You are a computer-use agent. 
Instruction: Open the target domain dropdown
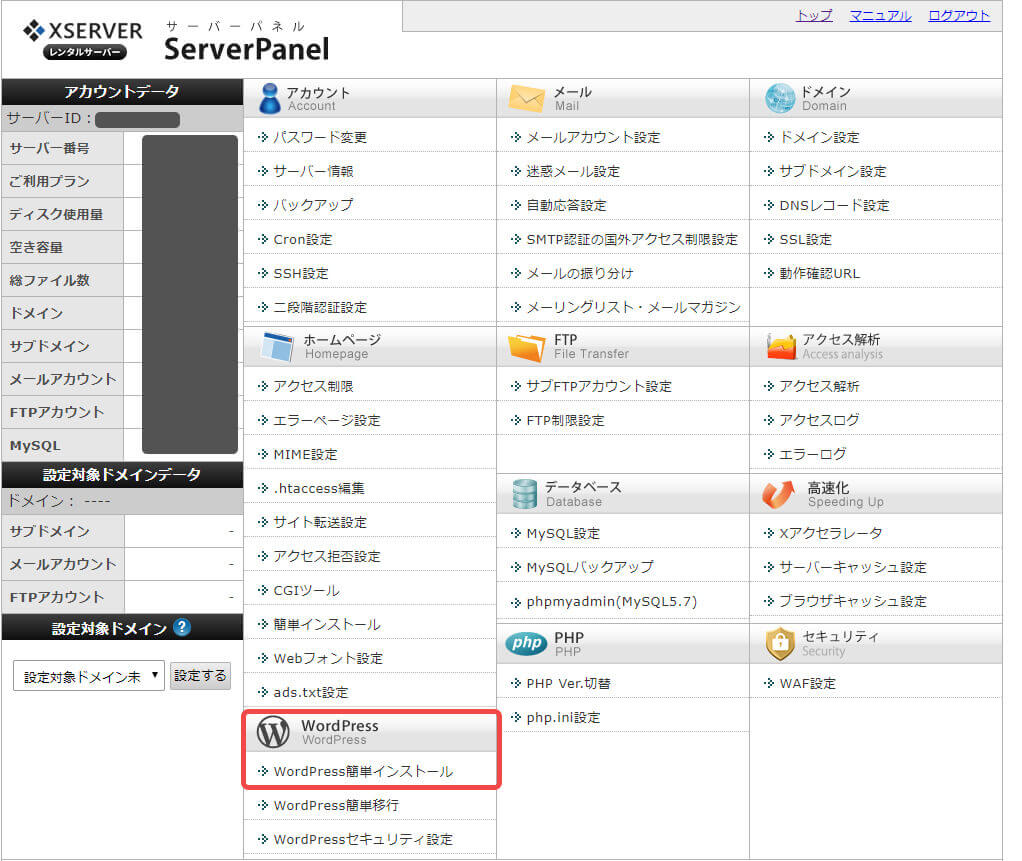[89, 676]
